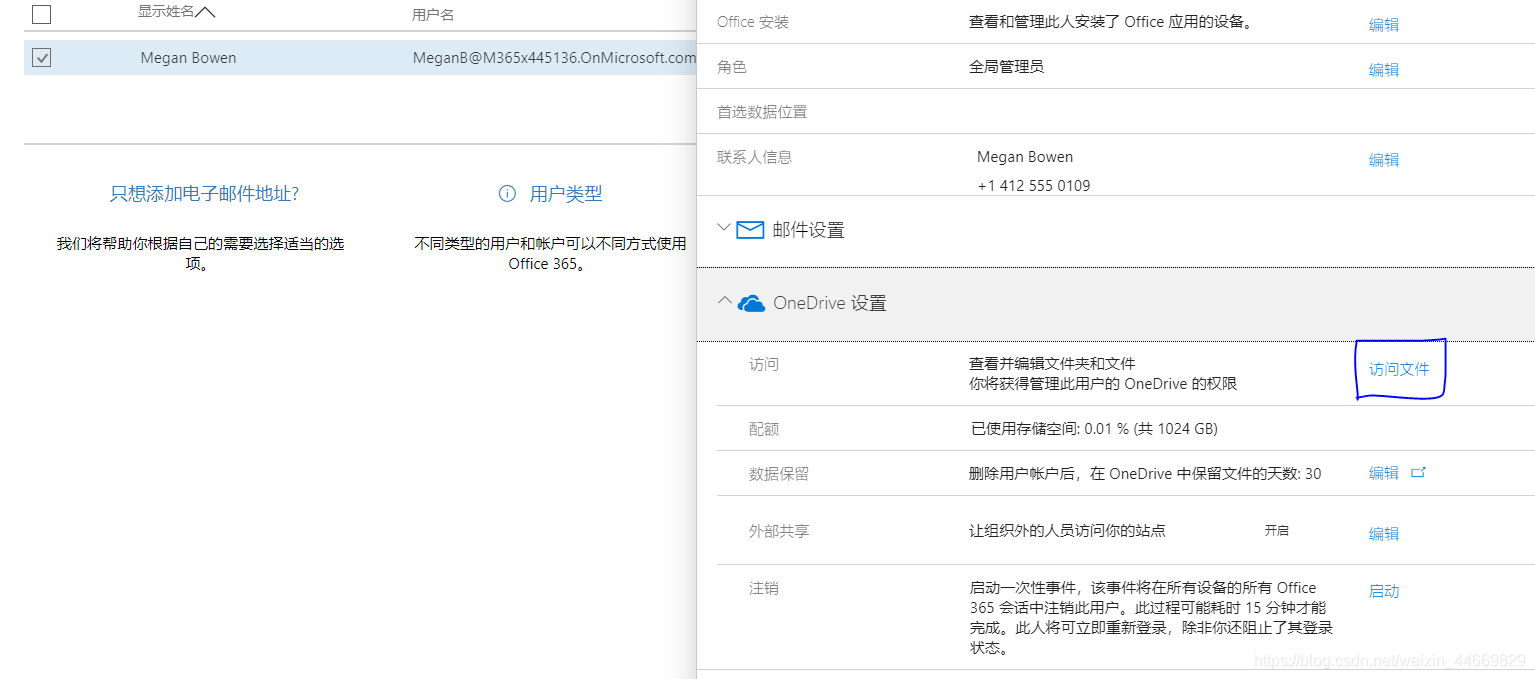Click the mail envelope icon
The width and height of the screenshot is (1535, 679).
pyautogui.click(x=750, y=230)
